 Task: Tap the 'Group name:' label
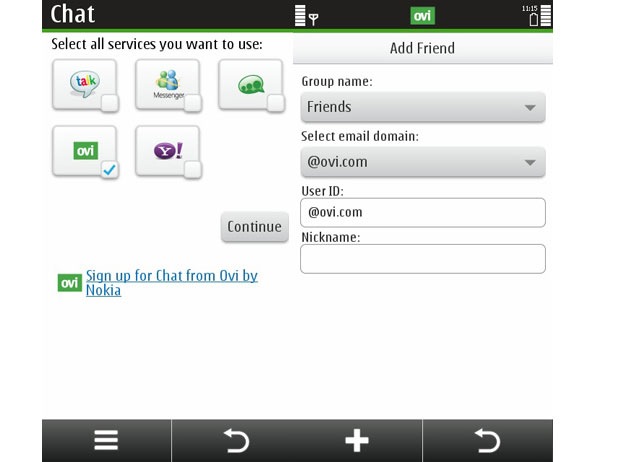pyautogui.click(x=337, y=81)
